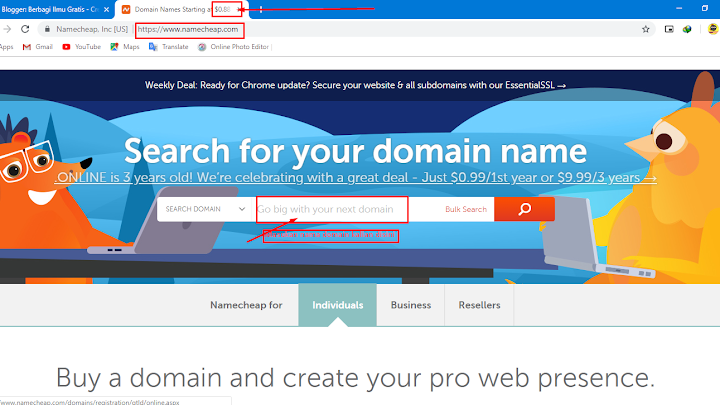Open a new browser tab

tap(261, 9)
